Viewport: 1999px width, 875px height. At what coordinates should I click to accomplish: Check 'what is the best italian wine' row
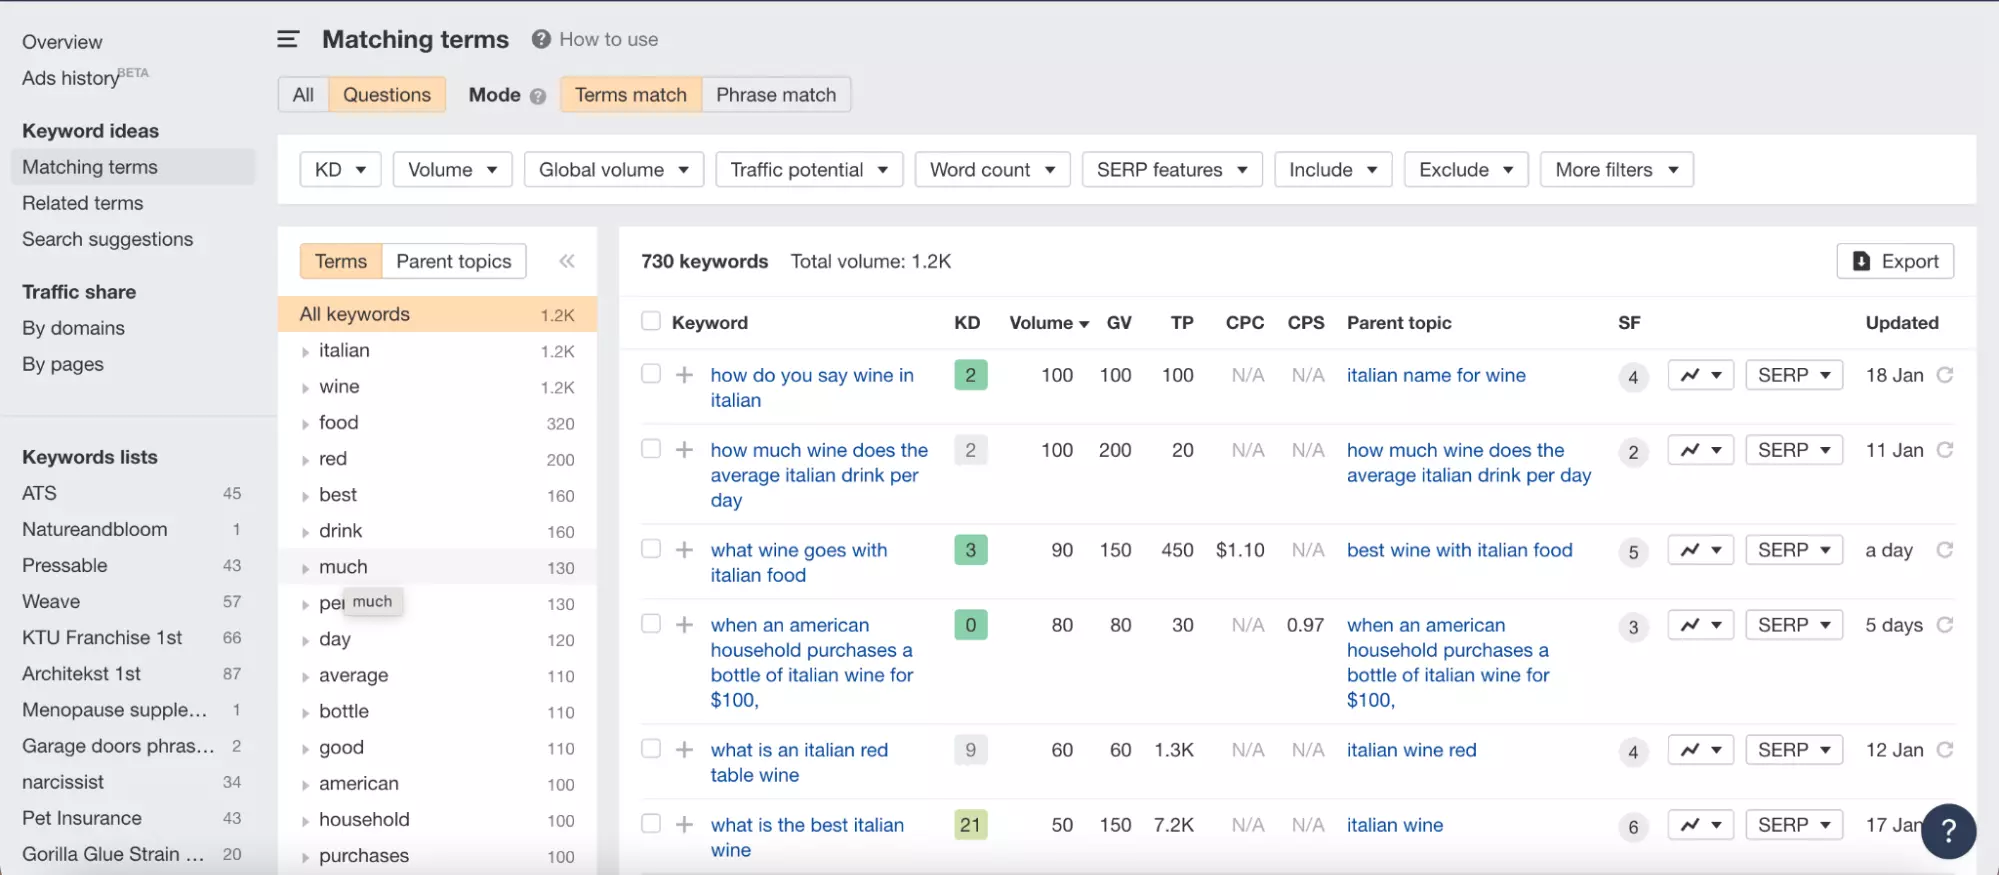(x=651, y=823)
